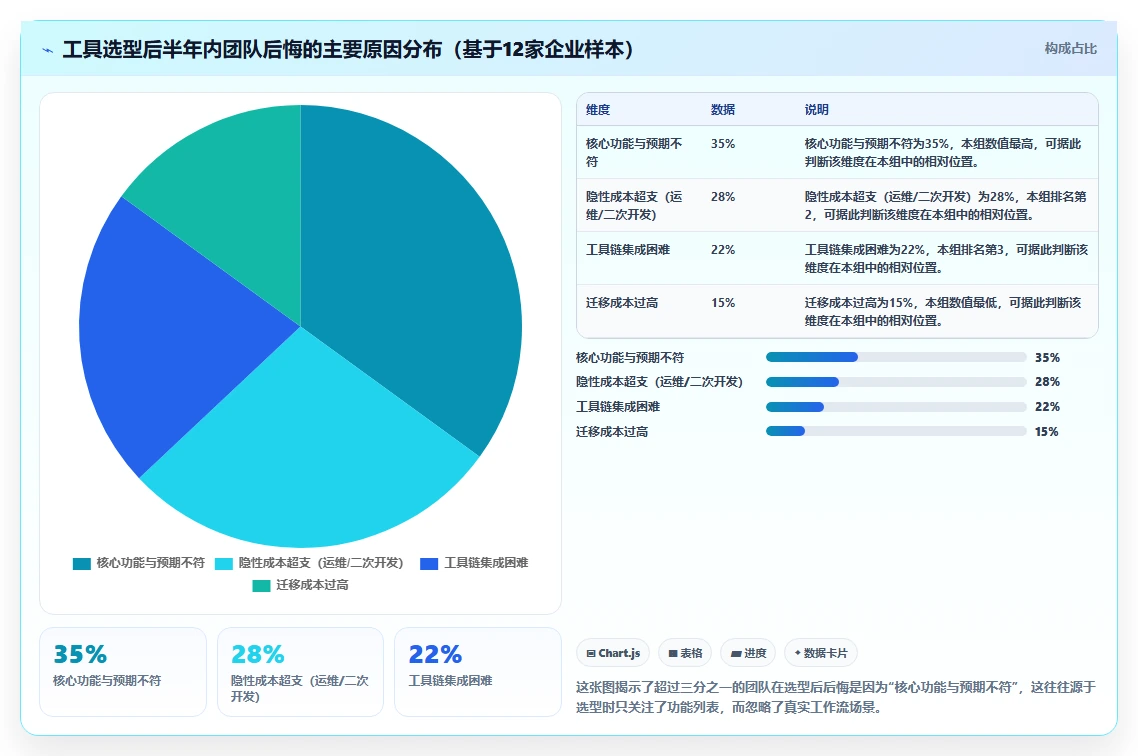Click the 迁移成本过高 progress bar
Viewport: 1138px width, 756px height.
[896, 431]
